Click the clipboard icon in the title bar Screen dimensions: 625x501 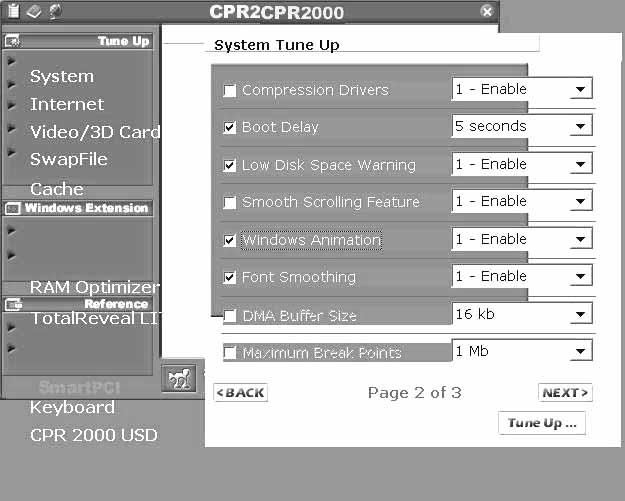(x=13, y=11)
